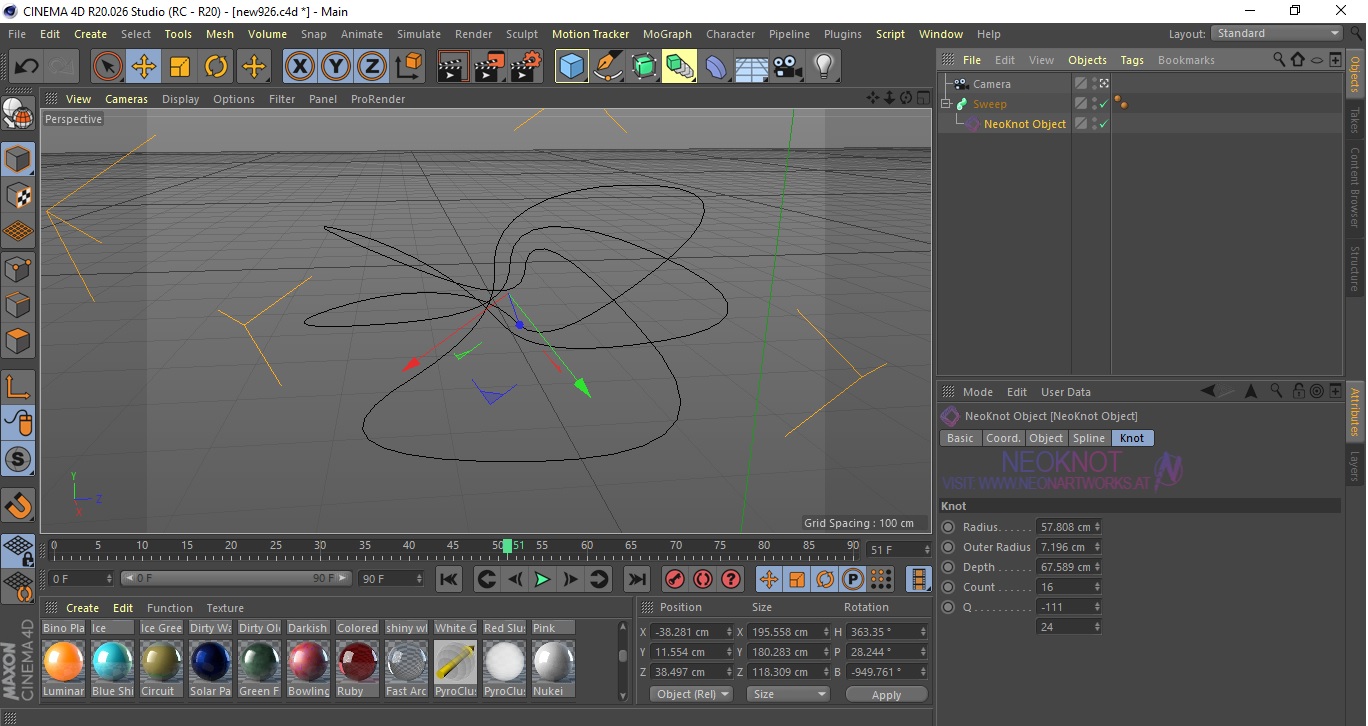Render the active view
Image resolution: width=1368 pixels, height=726 pixels.
tap(454, 67)
